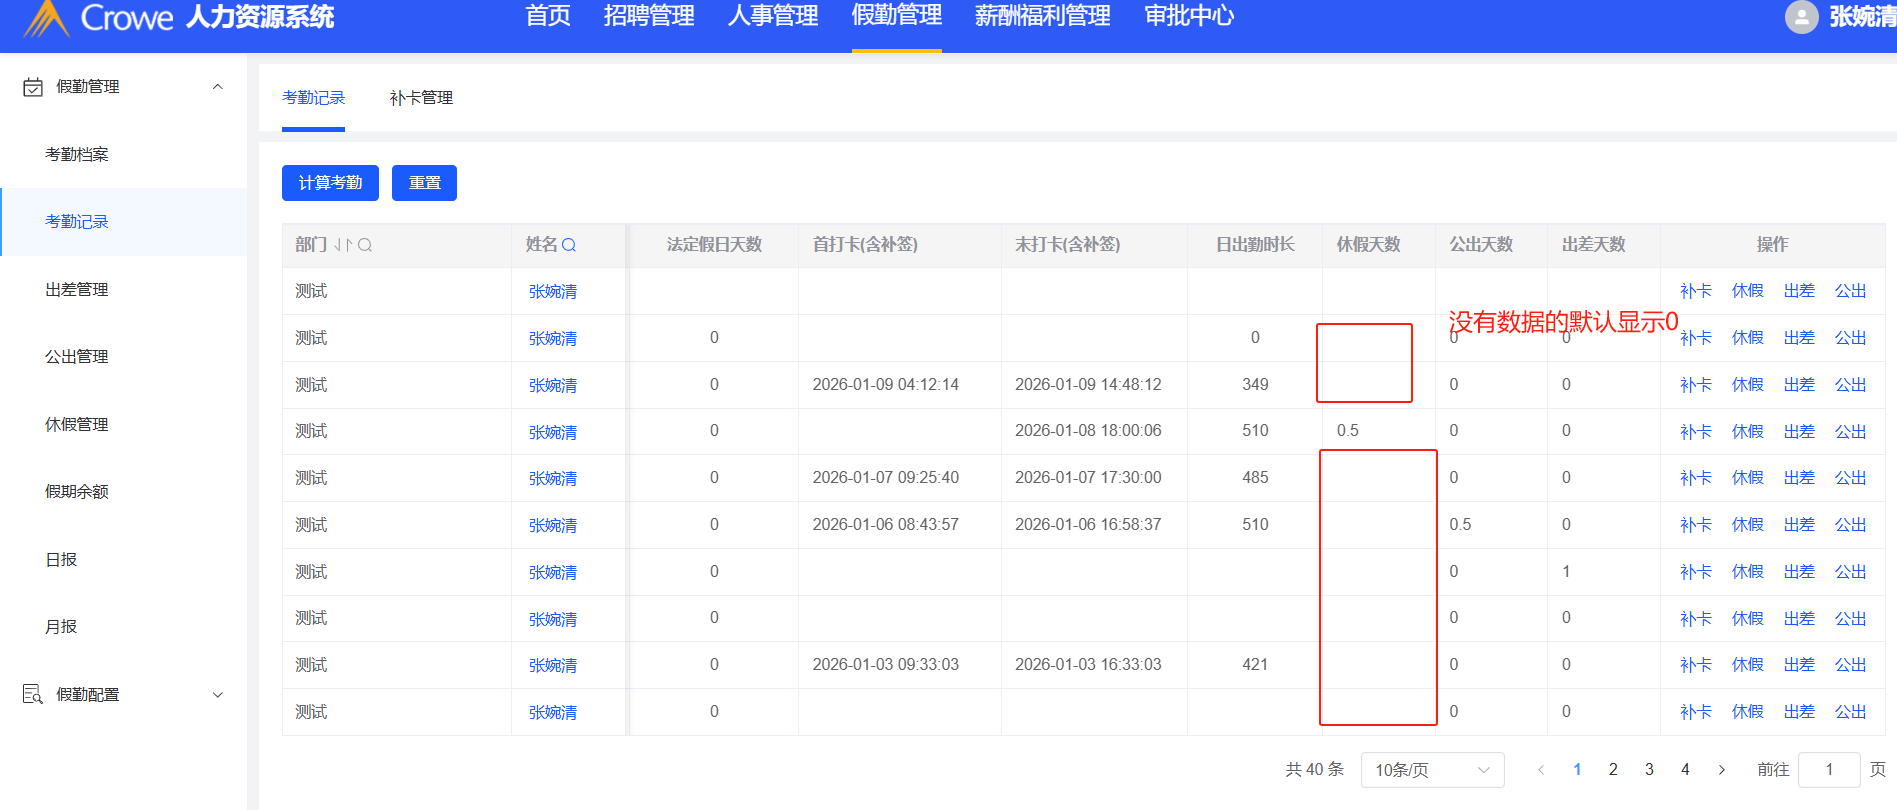
Task: Click the 假勤配置 sidebar icon
Action: click(x=33, y=694)
